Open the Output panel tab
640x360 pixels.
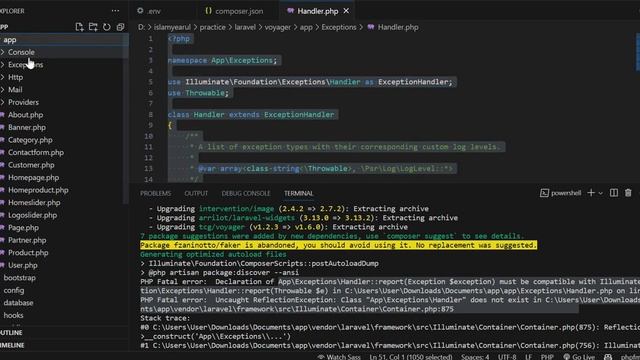pos(196,193)
